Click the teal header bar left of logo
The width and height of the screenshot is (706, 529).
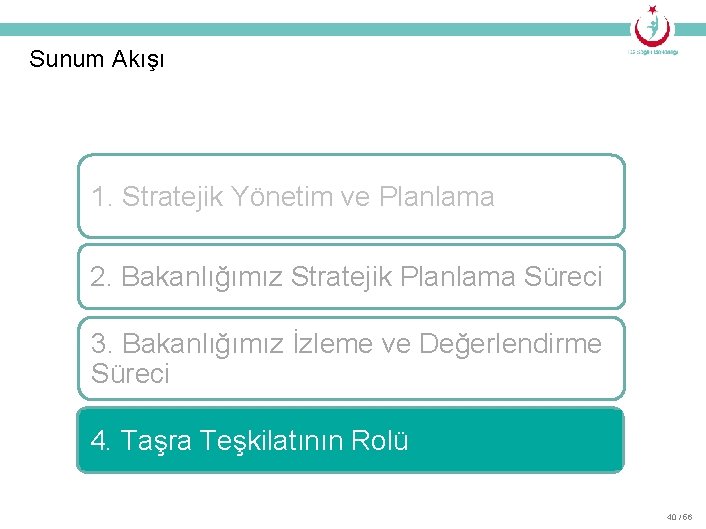[315, 29]
